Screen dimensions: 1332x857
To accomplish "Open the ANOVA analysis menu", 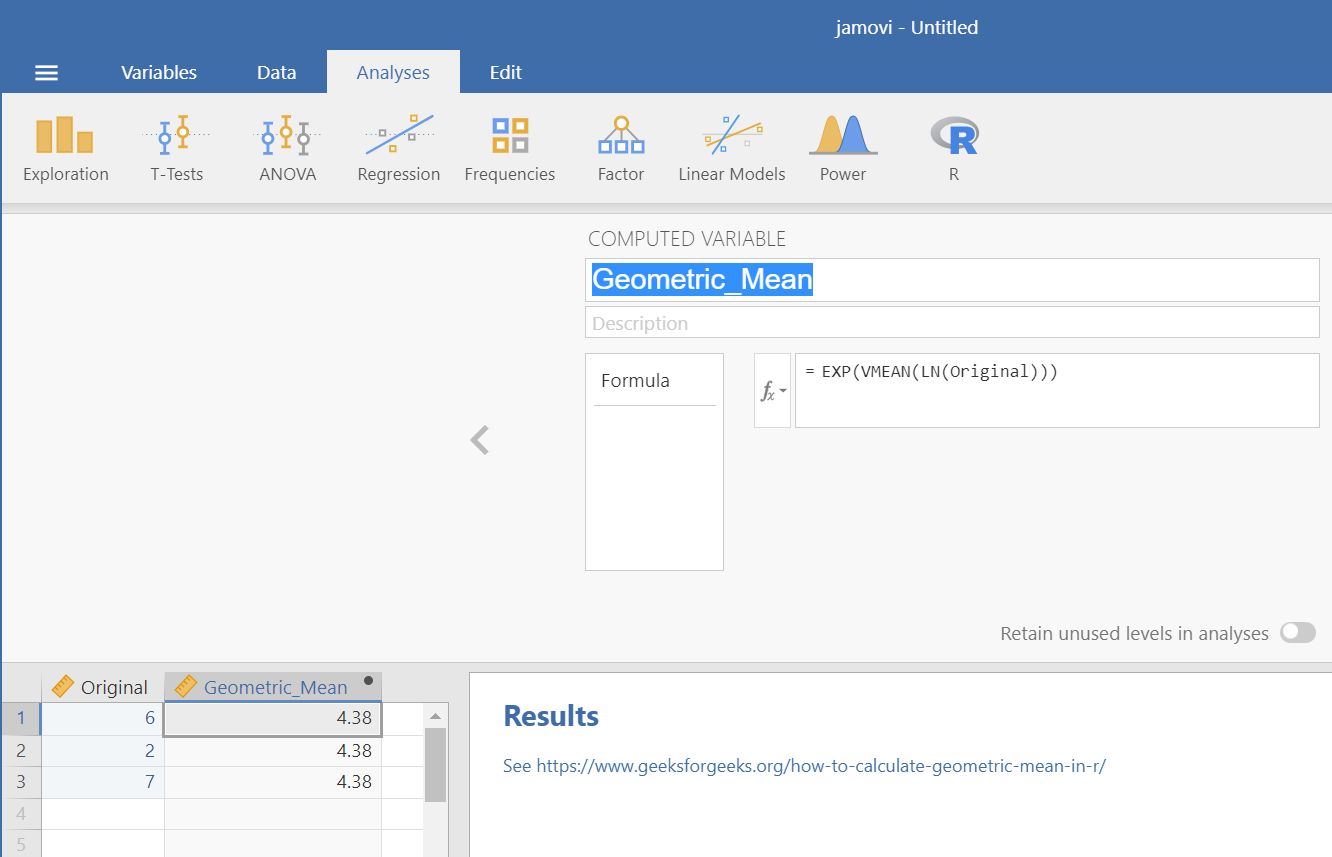I will point(287,149).
